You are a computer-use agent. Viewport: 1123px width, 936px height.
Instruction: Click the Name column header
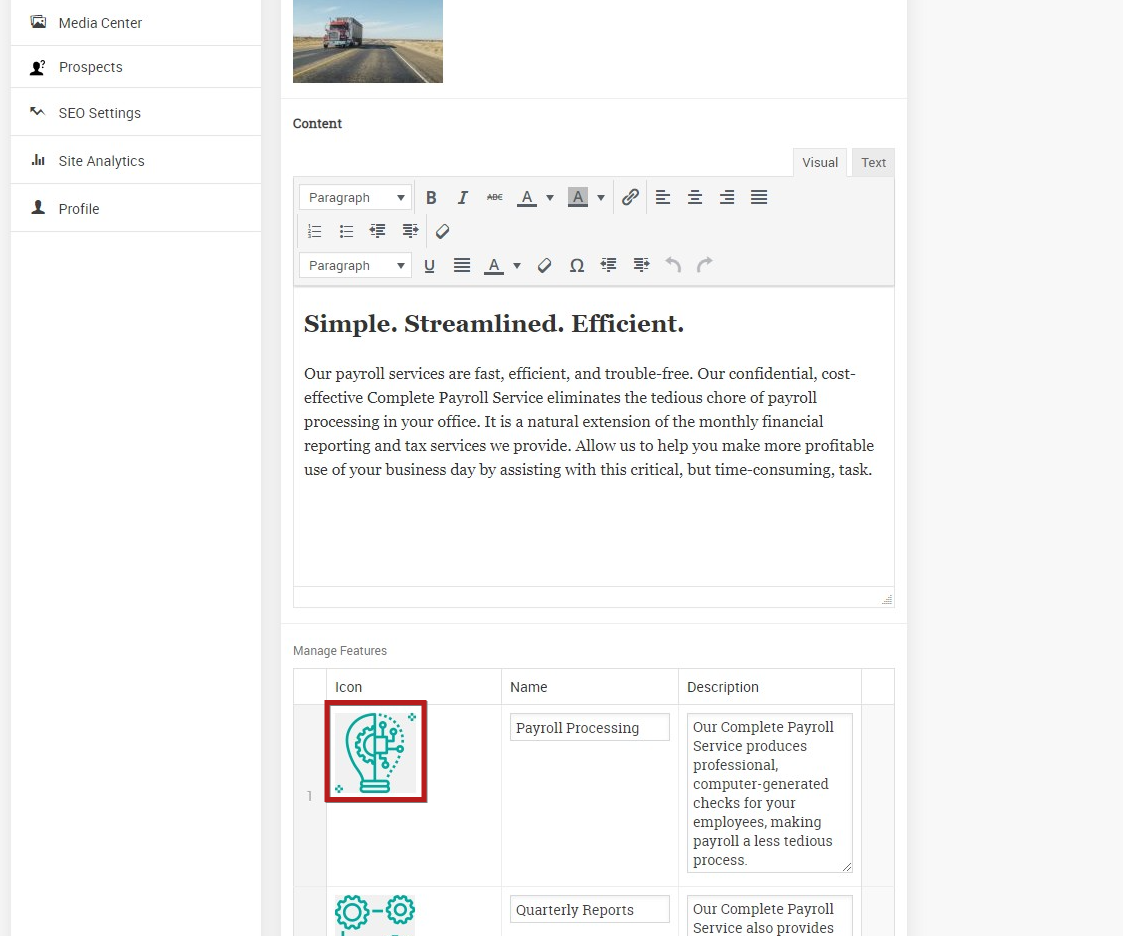click(529, 687)
